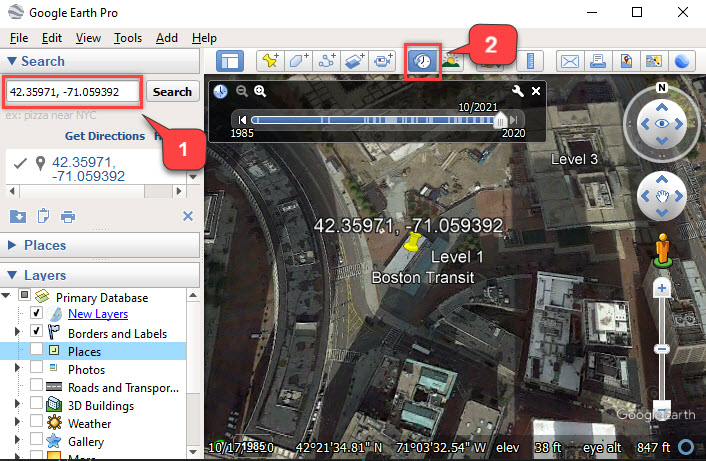Expand the Places panel
Viewport: 706px width, 461px height.
12,245
